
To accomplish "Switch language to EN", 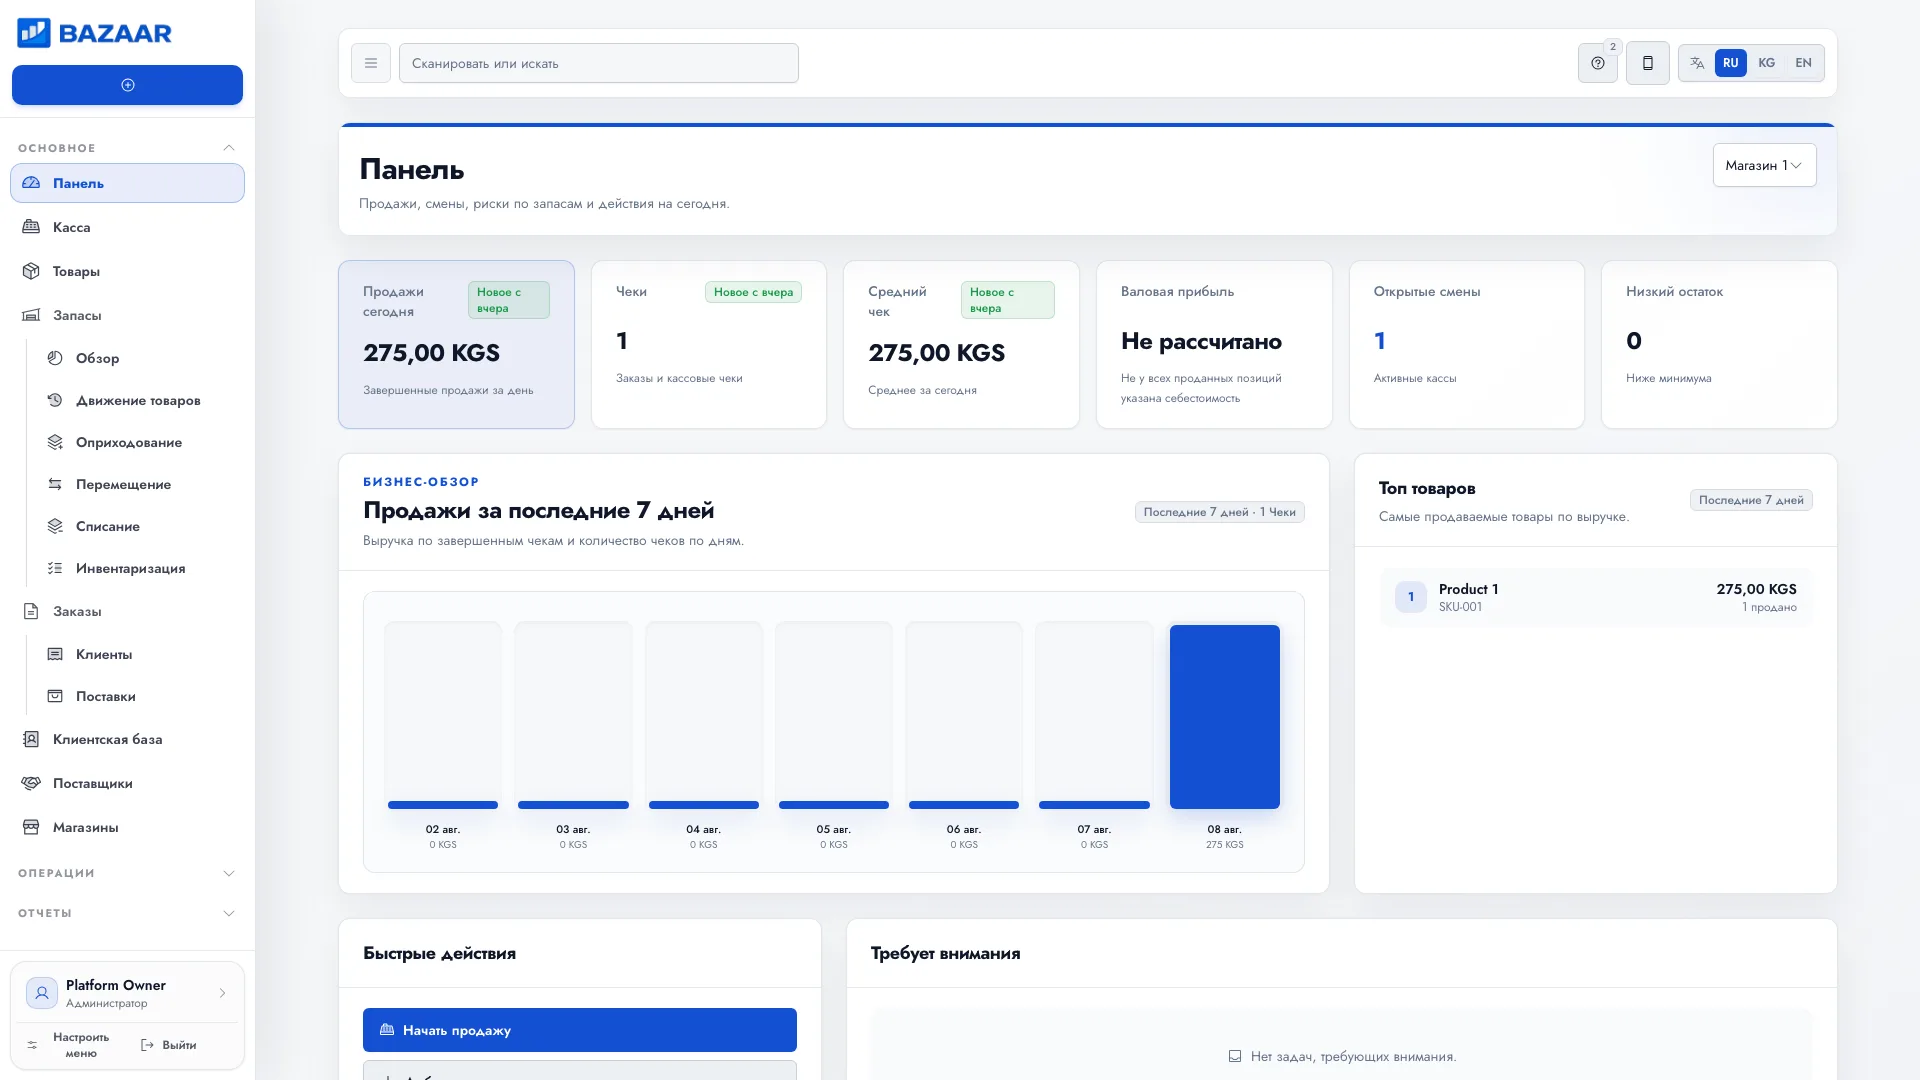I will (1803, 63).
